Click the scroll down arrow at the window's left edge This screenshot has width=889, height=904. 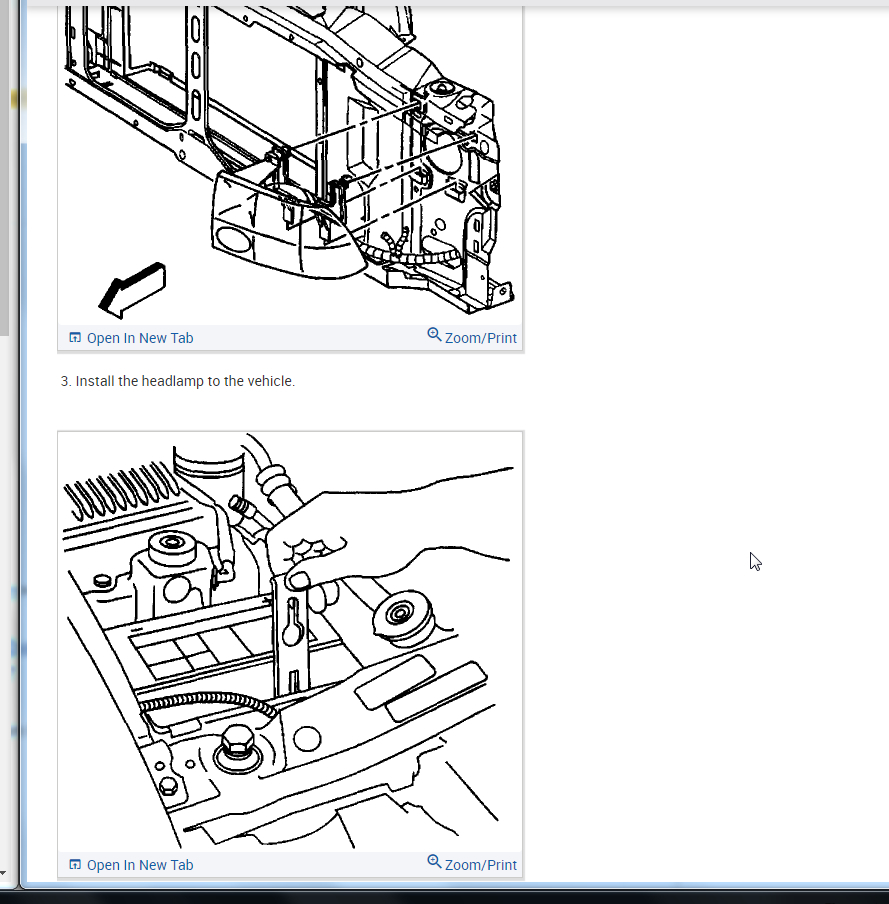[x=3, y=873]
